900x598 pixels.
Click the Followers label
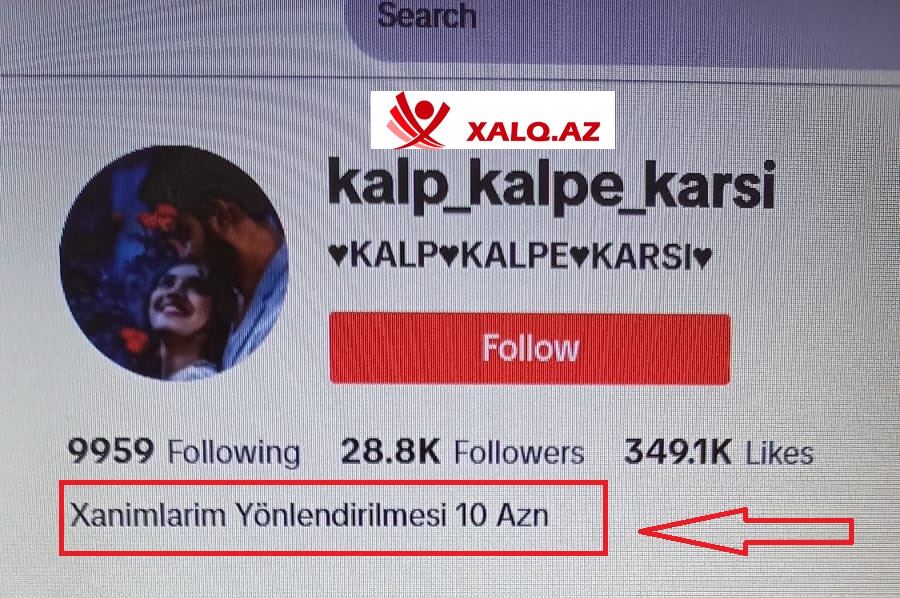coord(519,453)
